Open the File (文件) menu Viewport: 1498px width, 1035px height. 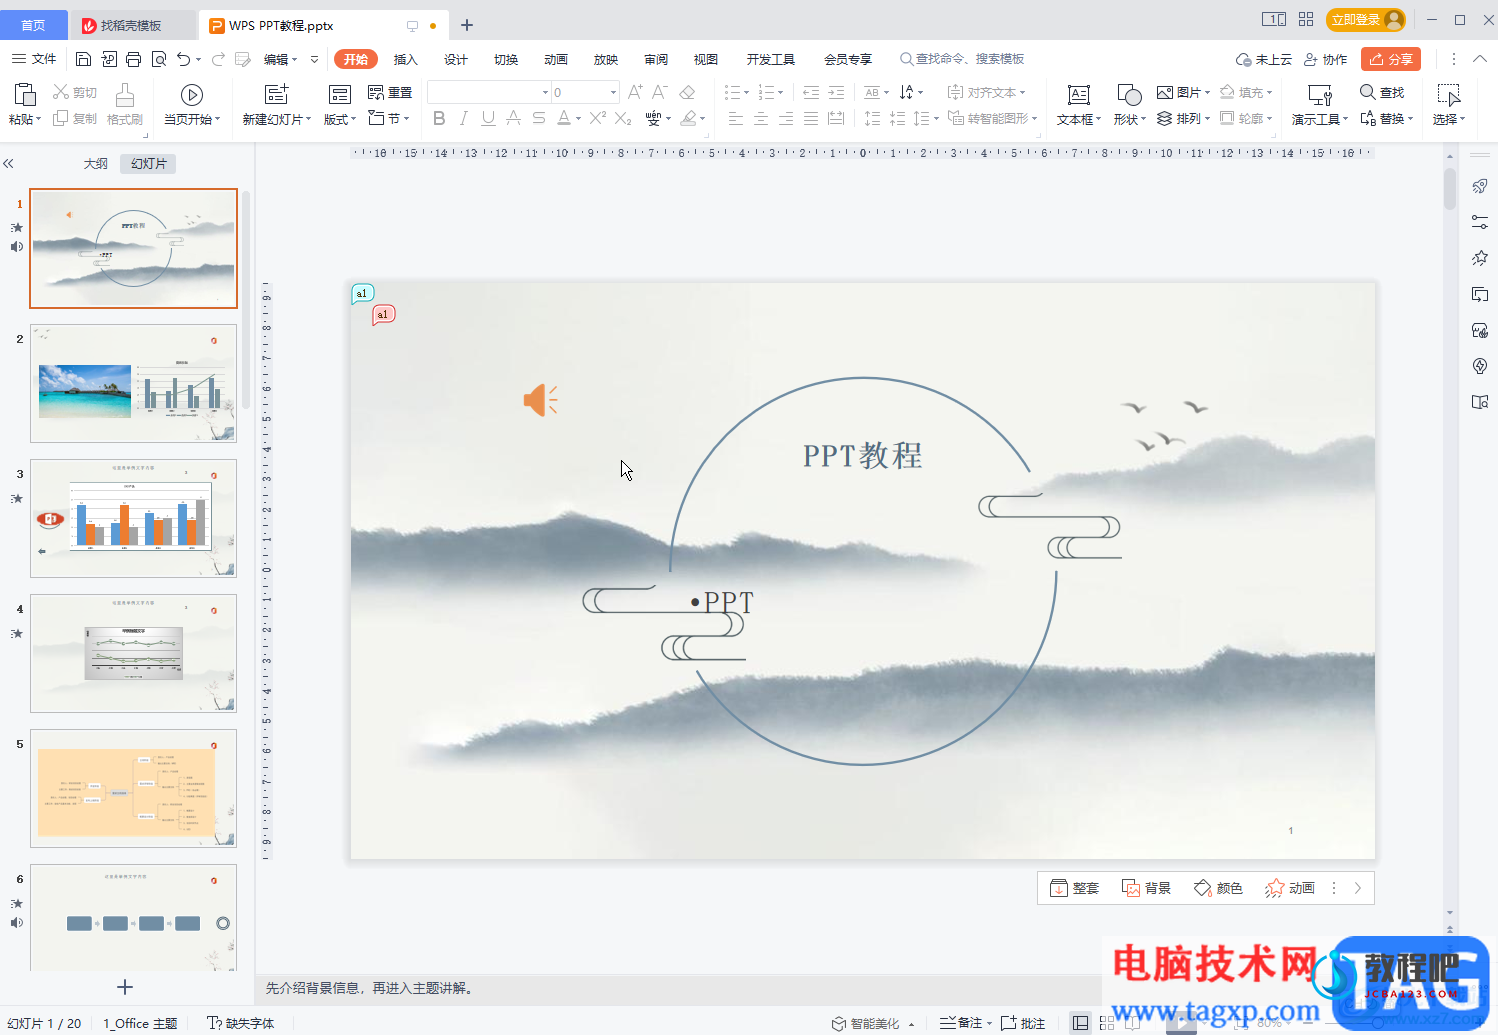tap(34, 59)
